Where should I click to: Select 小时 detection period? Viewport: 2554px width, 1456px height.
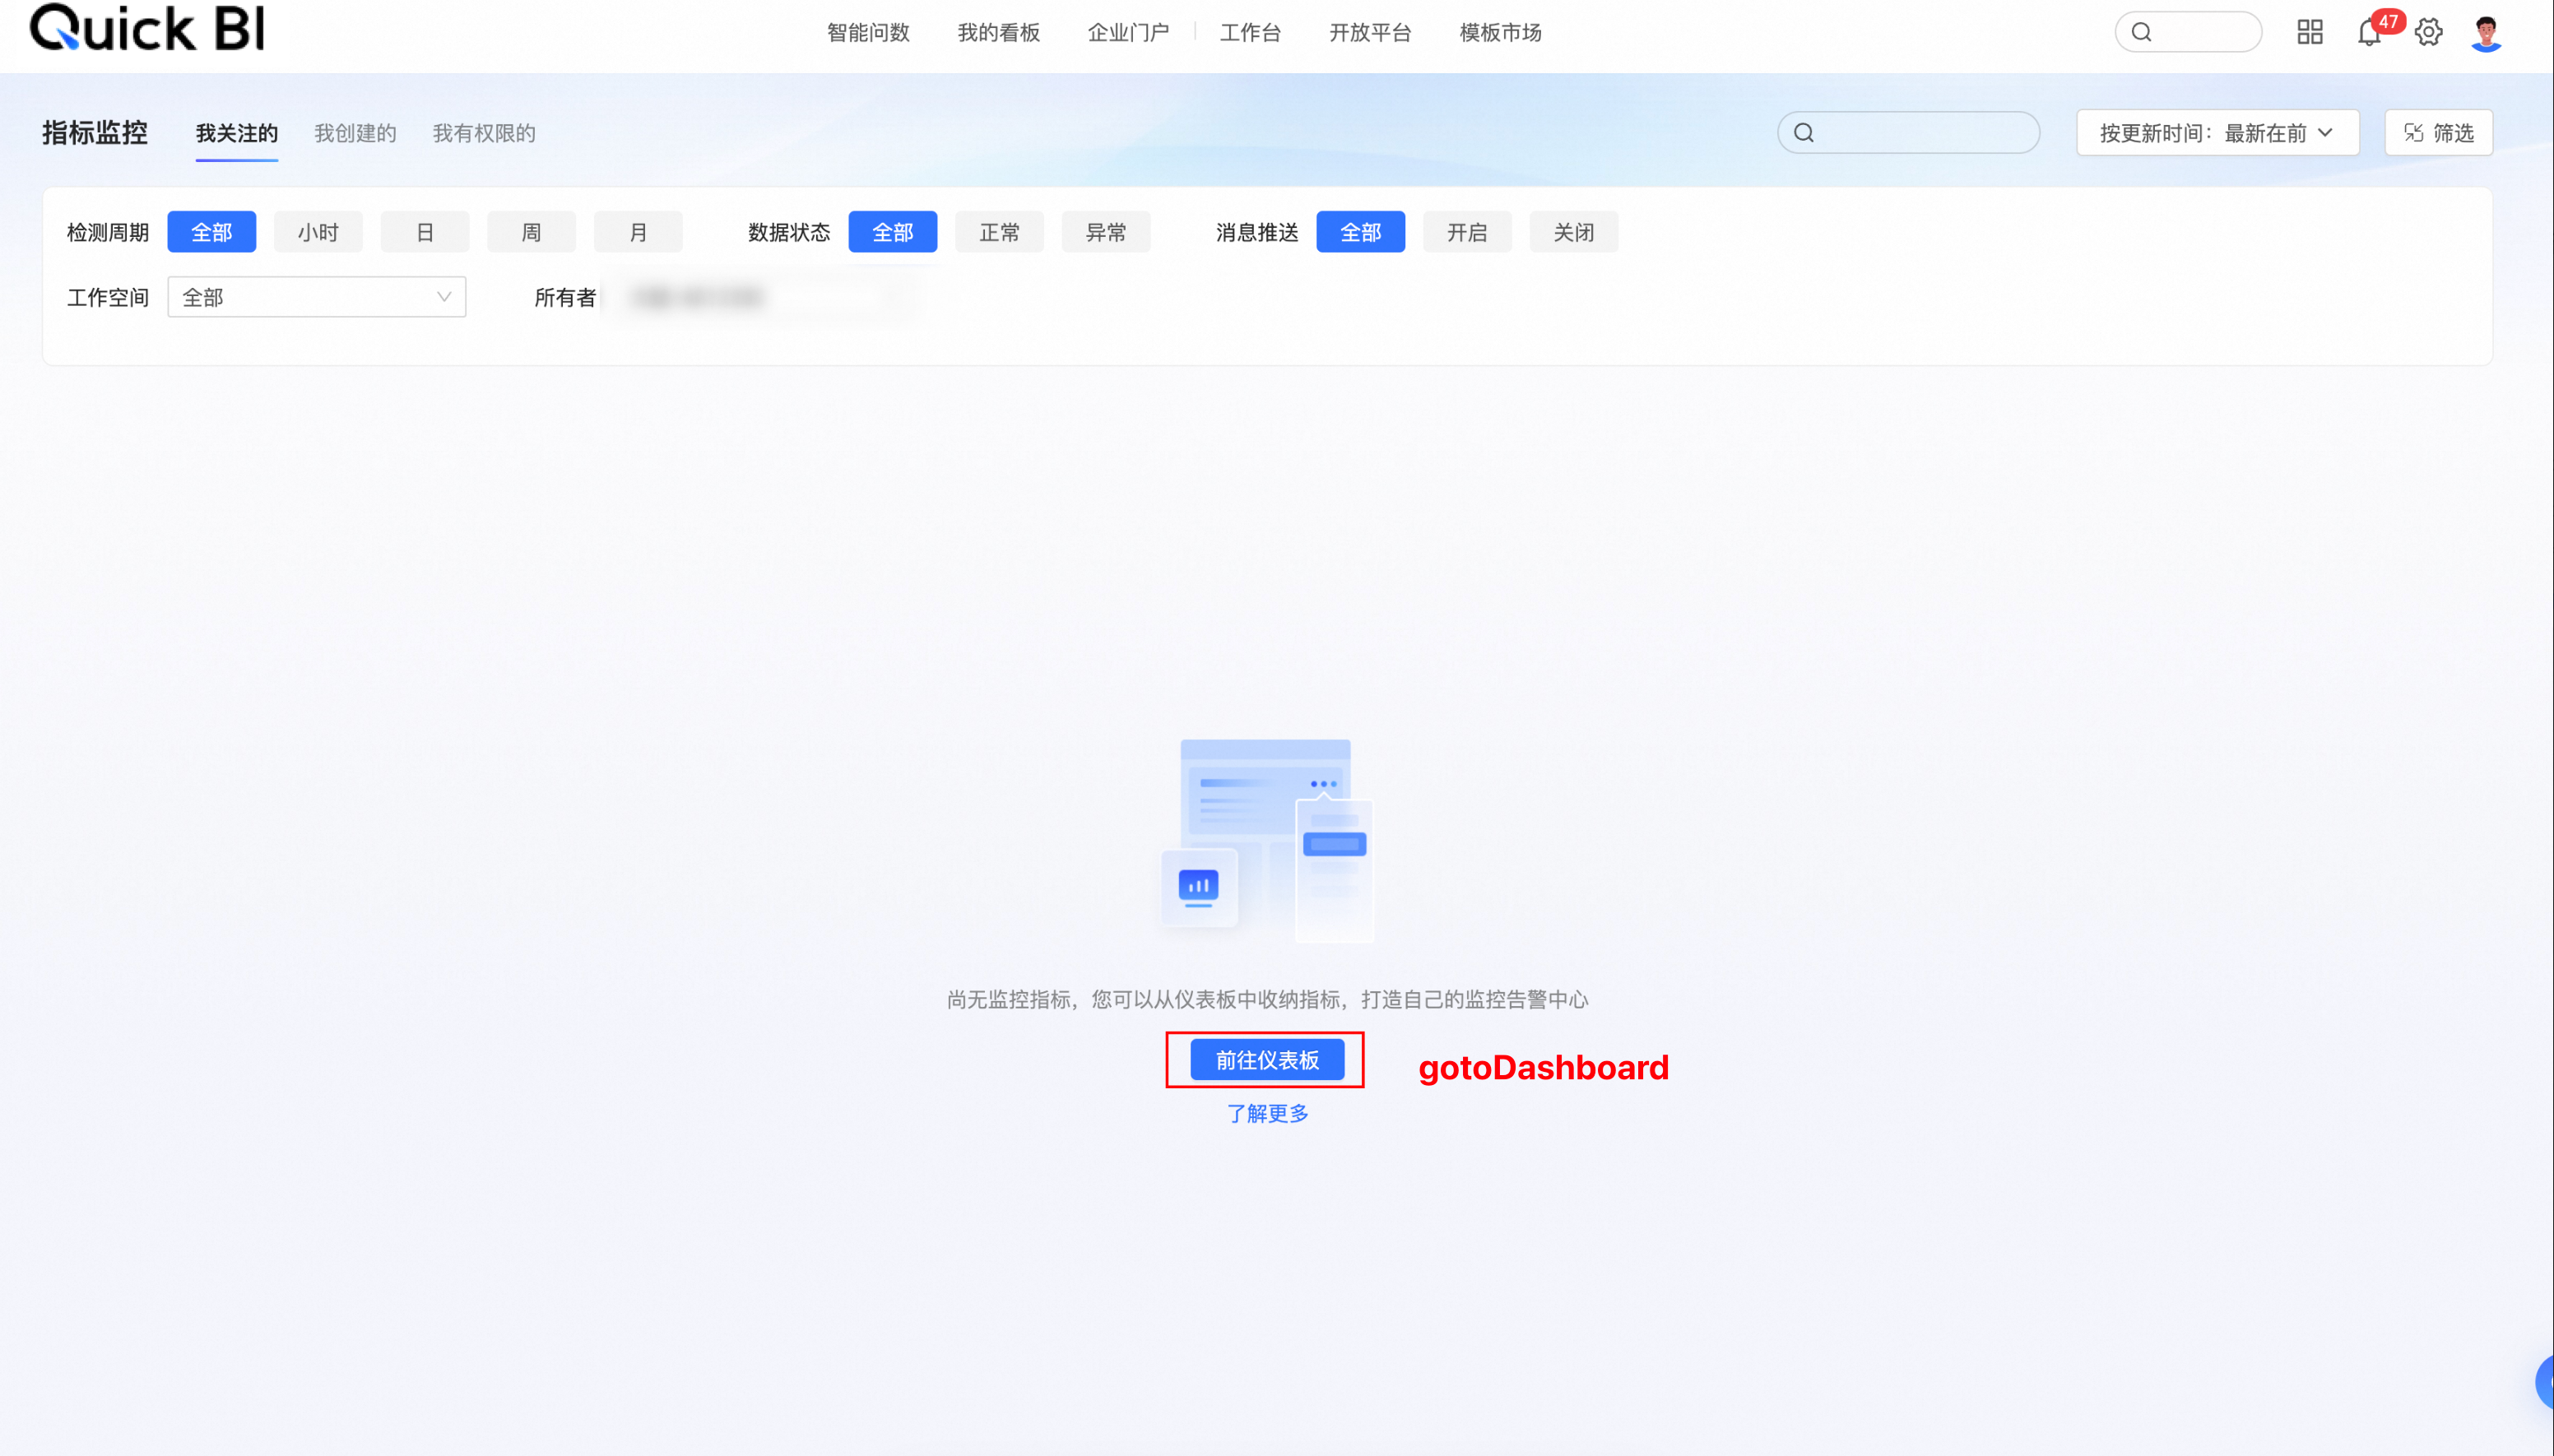coord(318,232)
